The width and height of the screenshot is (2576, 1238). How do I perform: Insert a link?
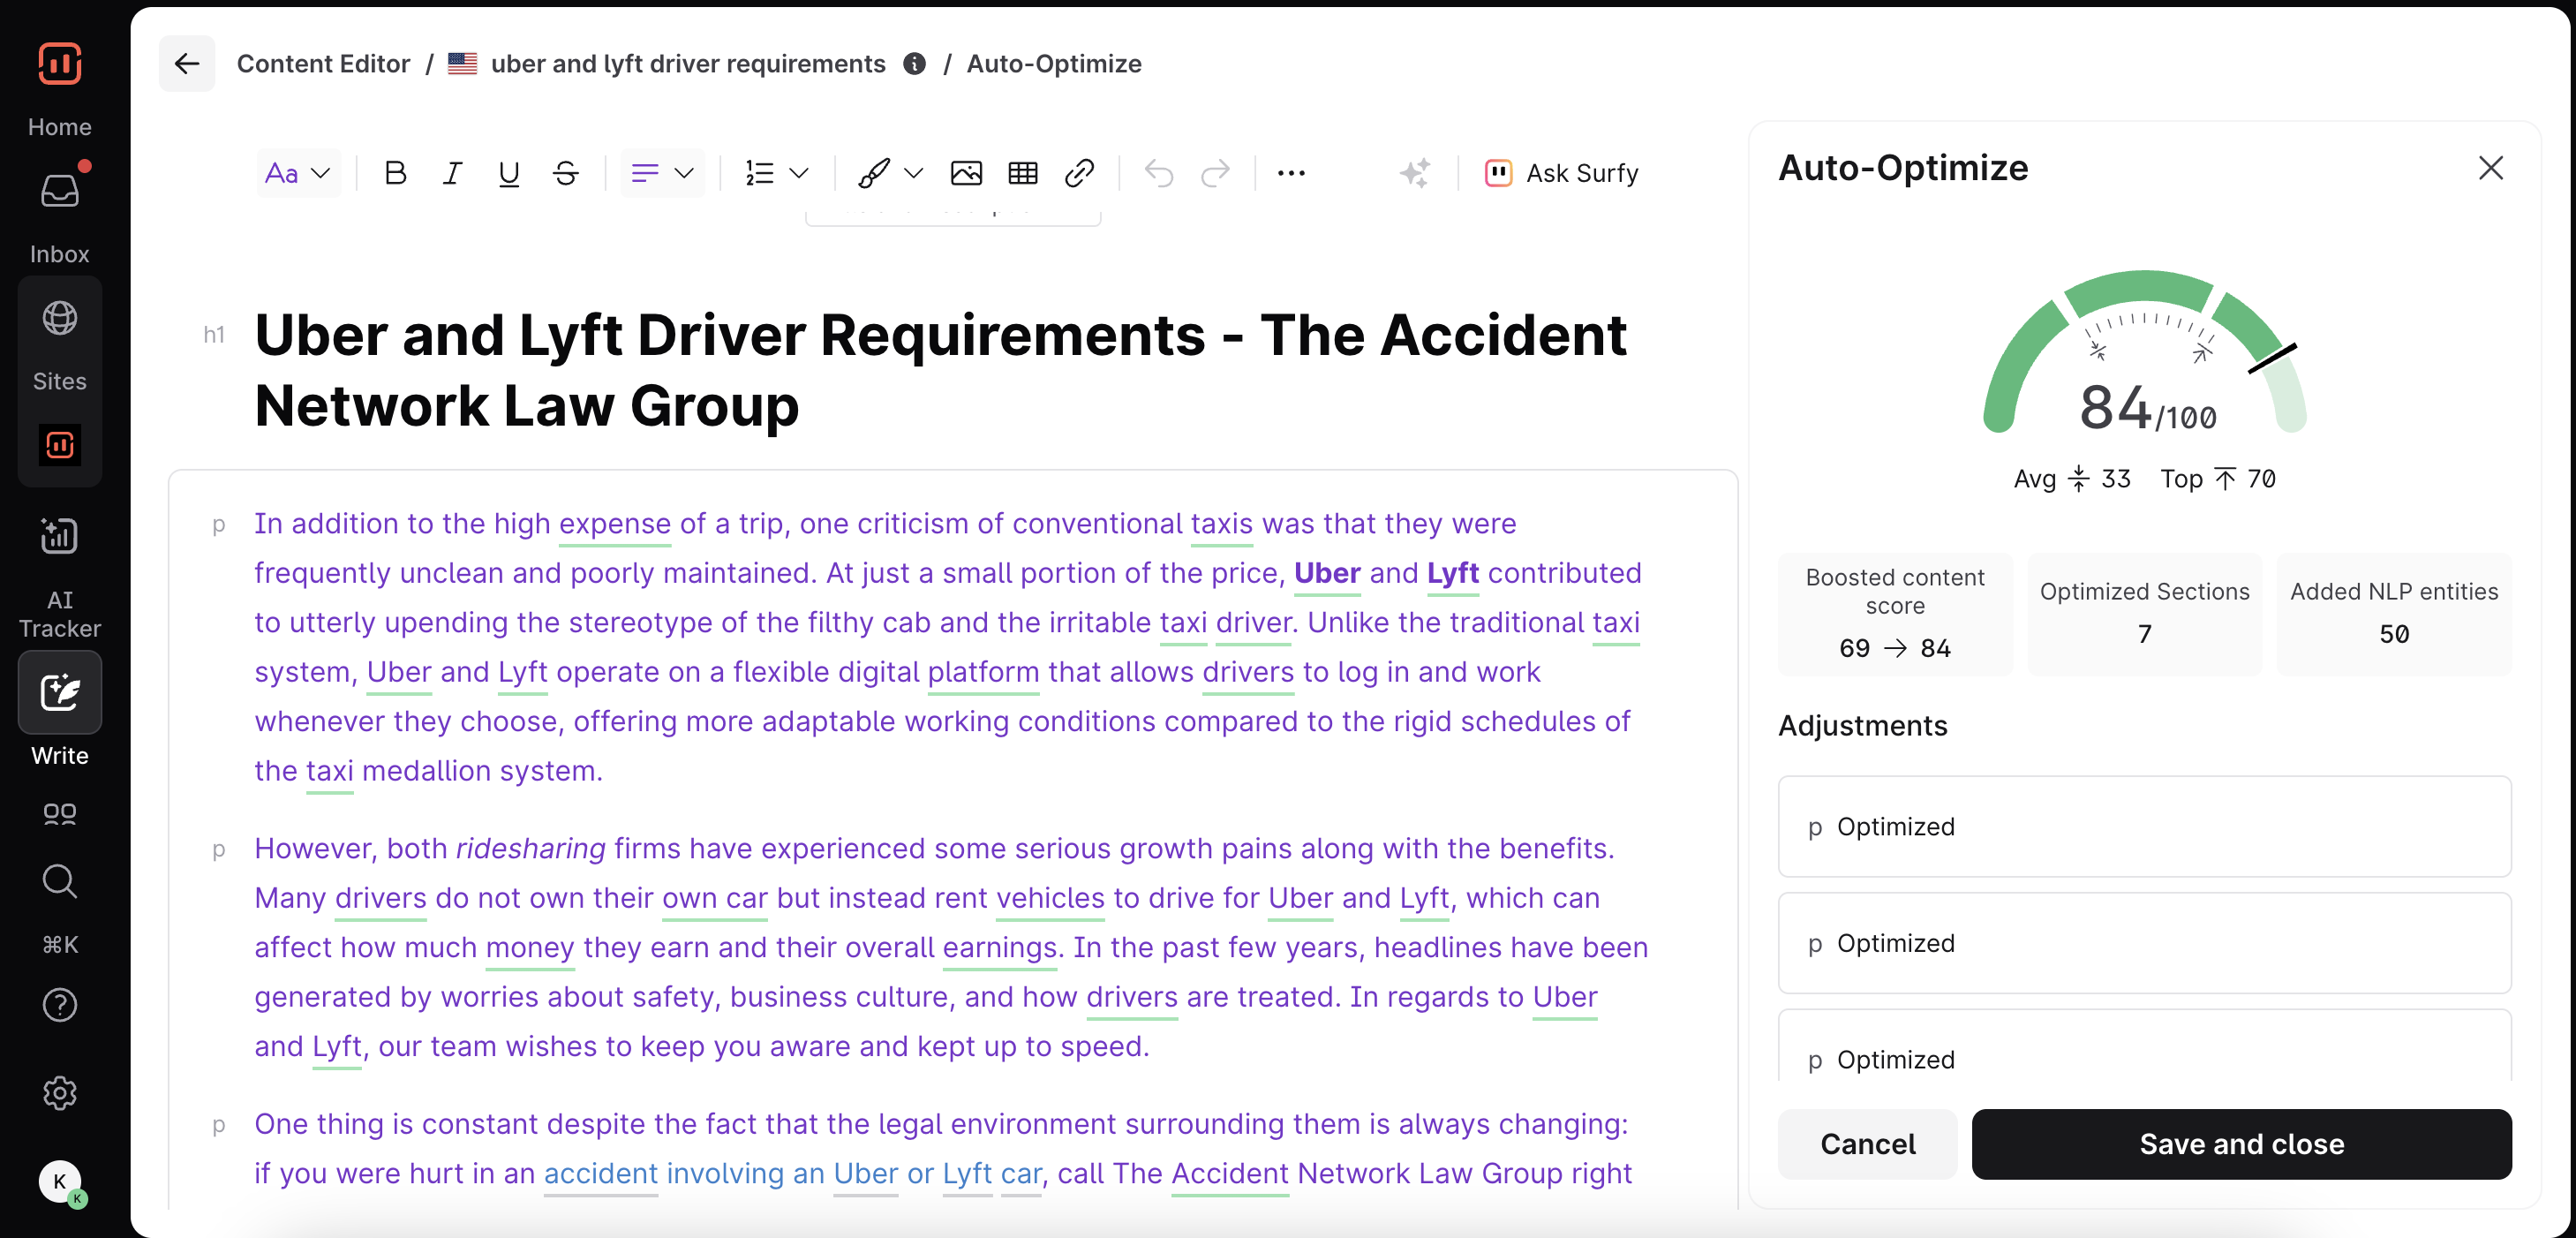[1079, 173]
